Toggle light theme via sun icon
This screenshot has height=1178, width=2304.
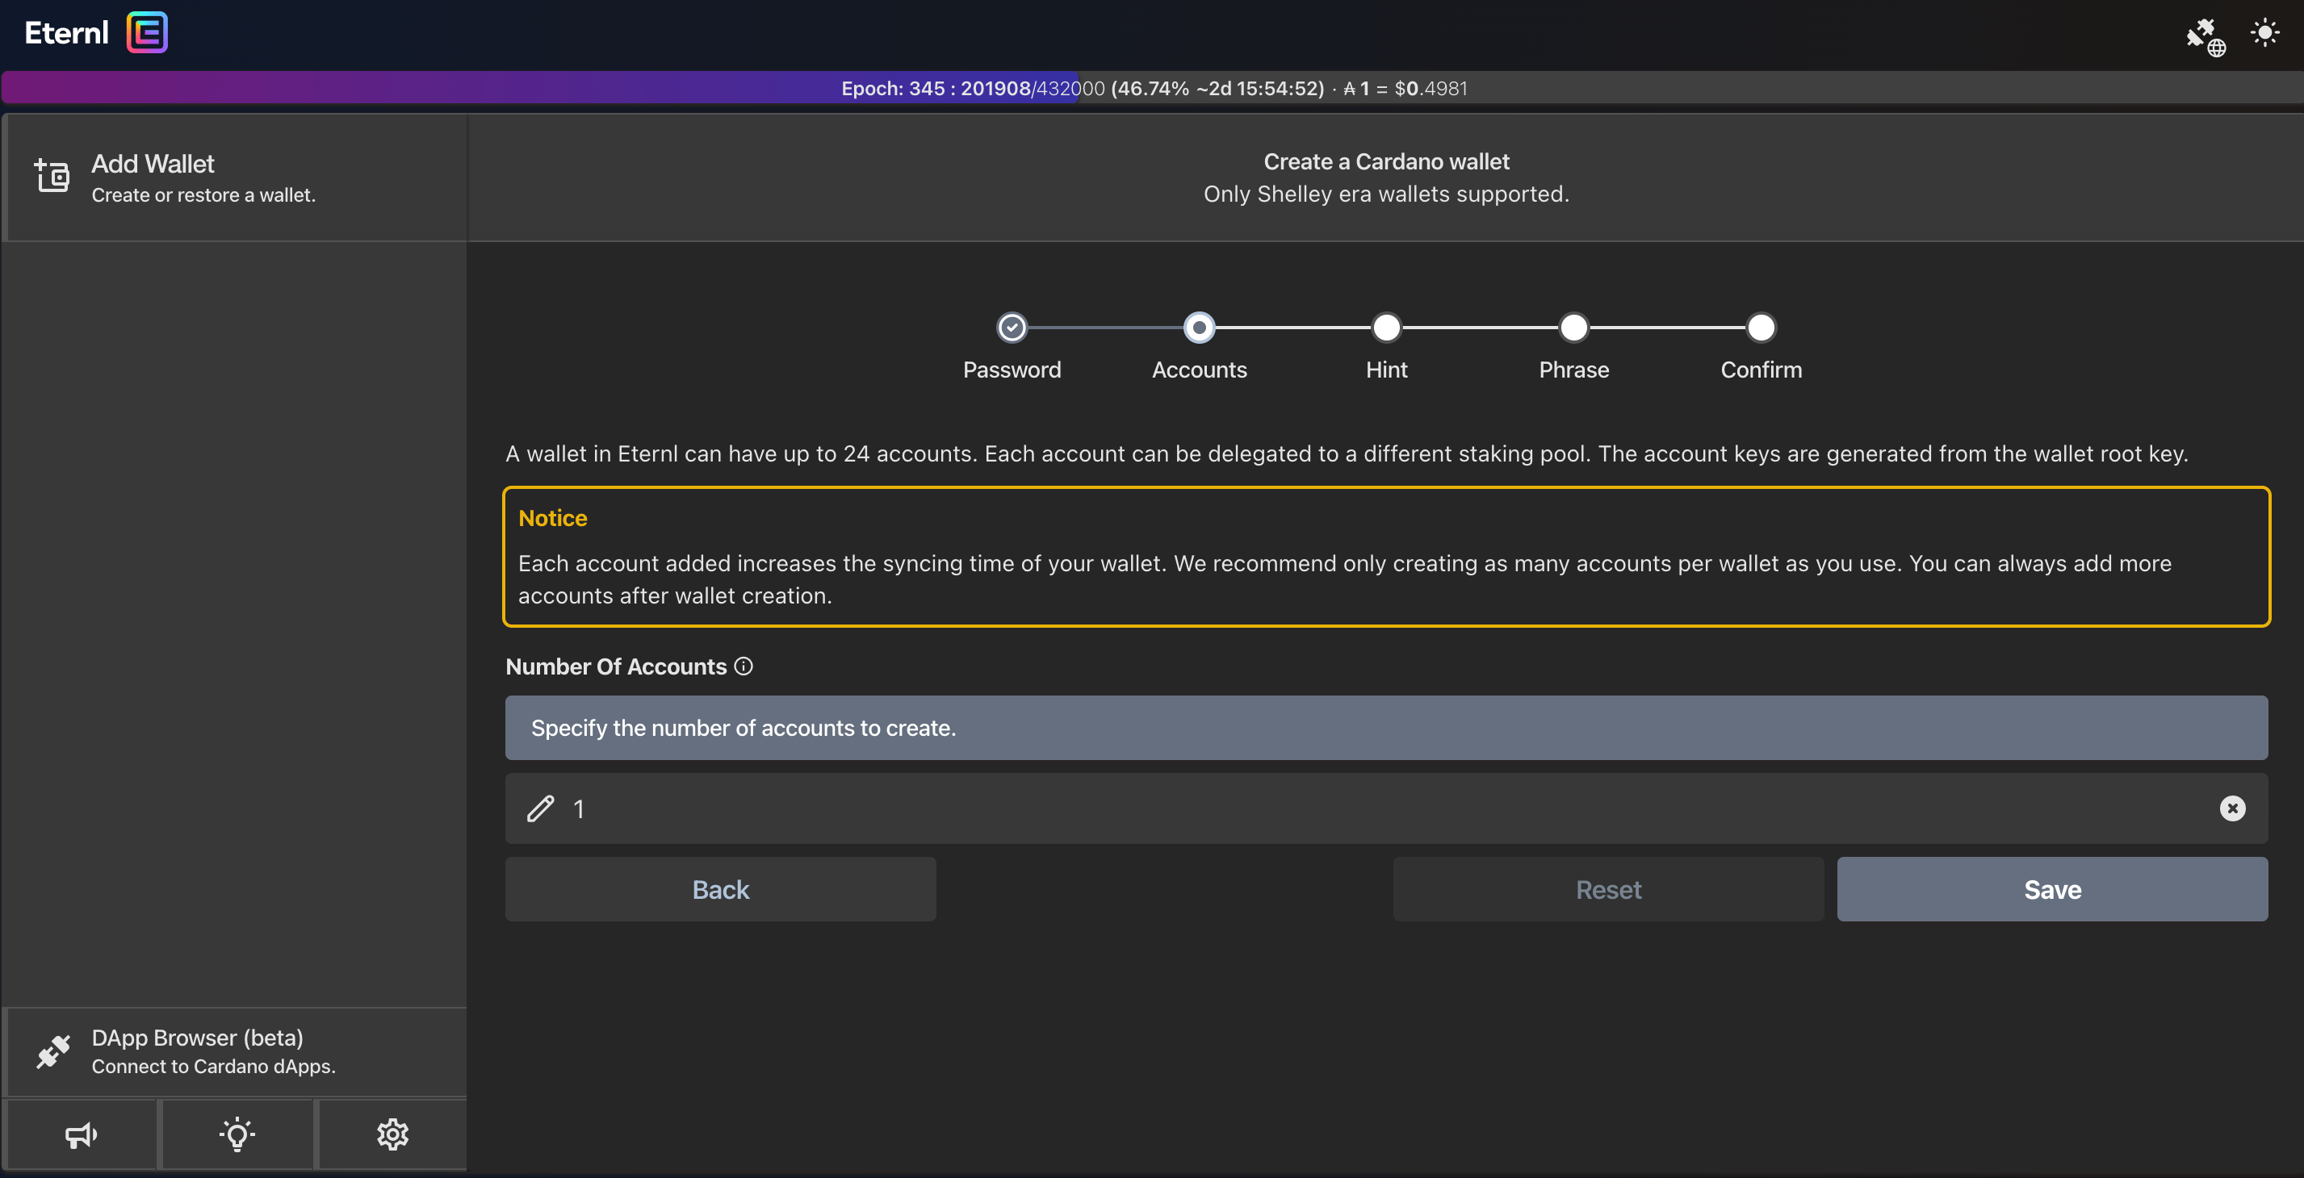(x=2265, y=33)
